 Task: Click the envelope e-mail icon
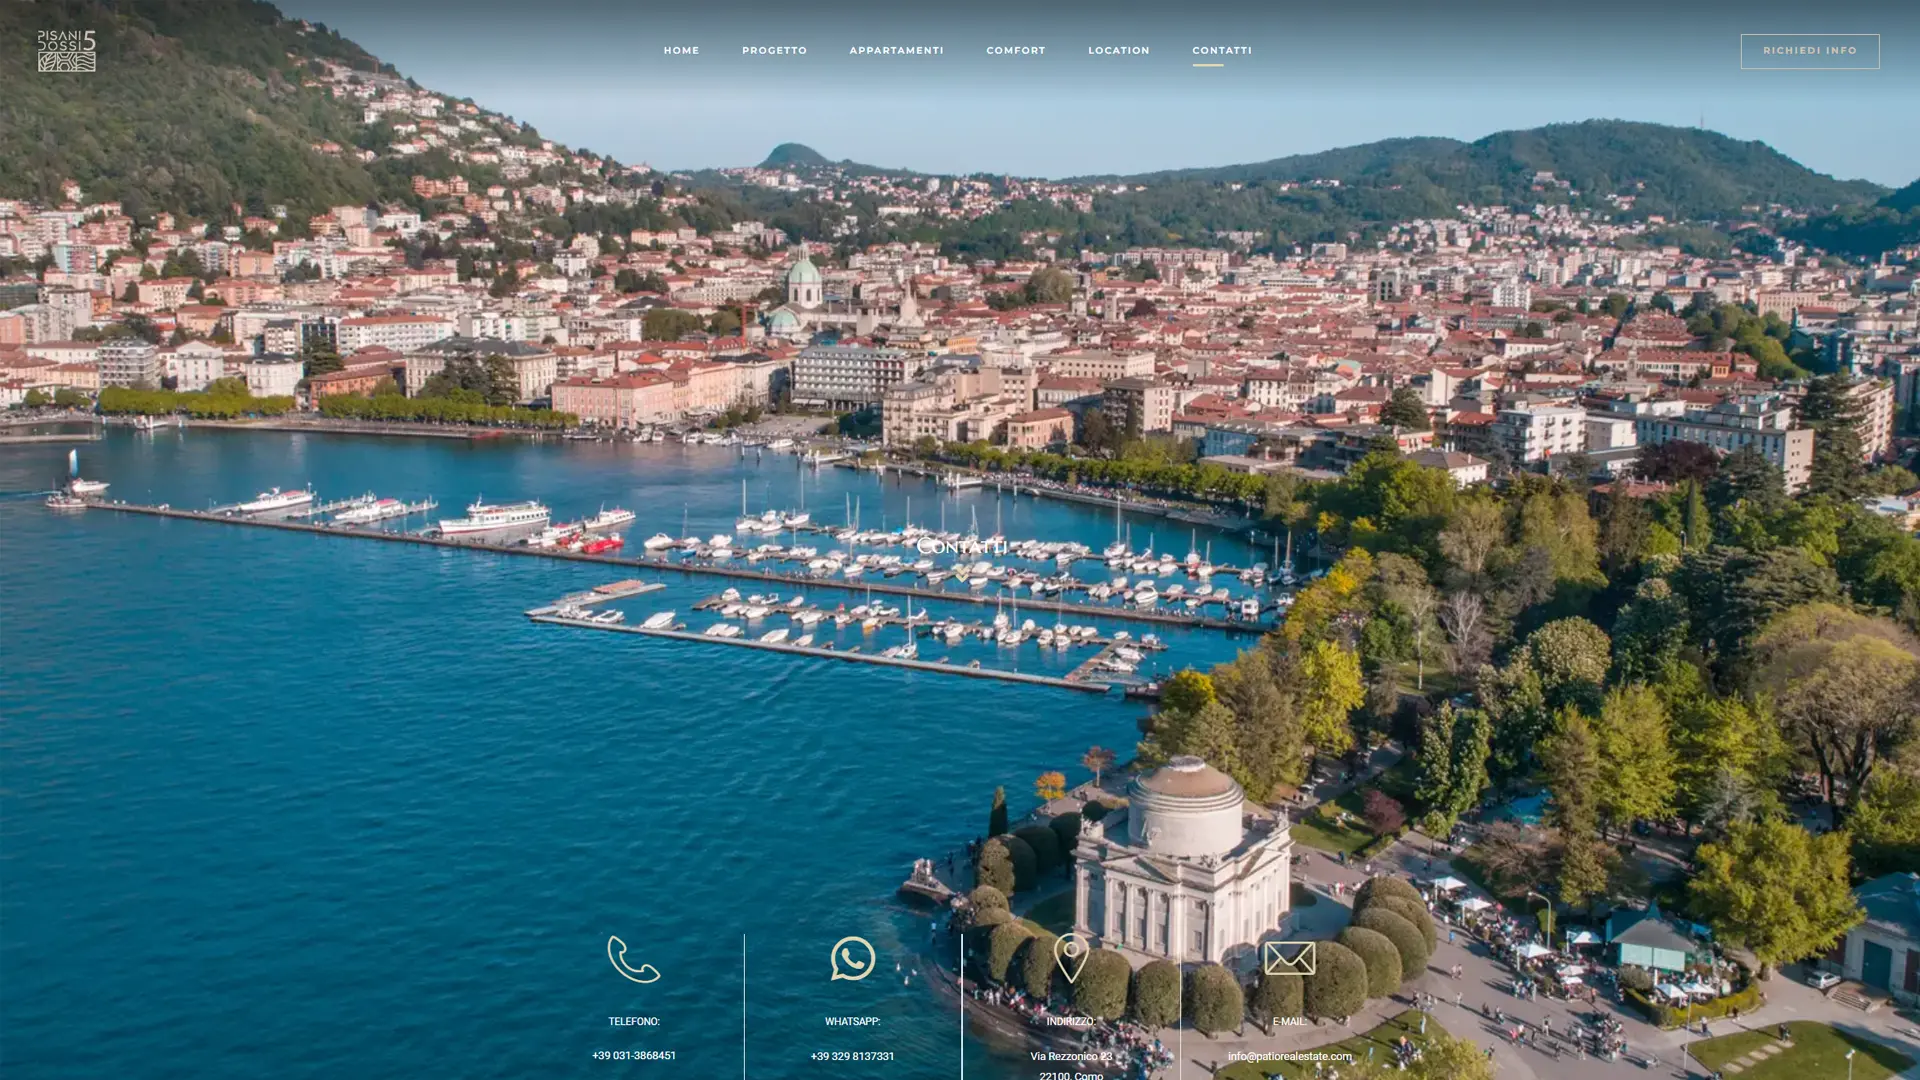(x=1289, y=958)
